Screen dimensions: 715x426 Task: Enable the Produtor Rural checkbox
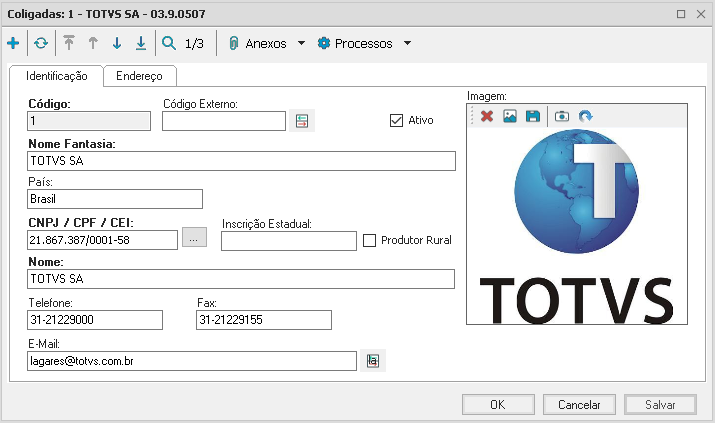tap(369, 240)
